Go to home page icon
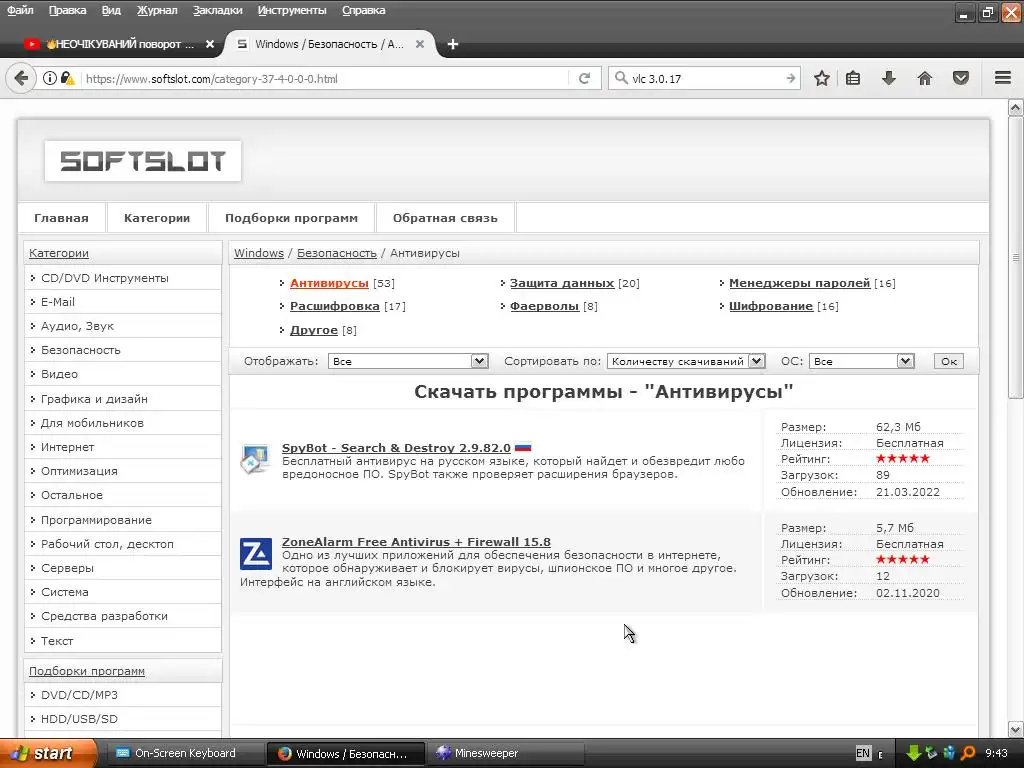 click(x=925, y=78)
